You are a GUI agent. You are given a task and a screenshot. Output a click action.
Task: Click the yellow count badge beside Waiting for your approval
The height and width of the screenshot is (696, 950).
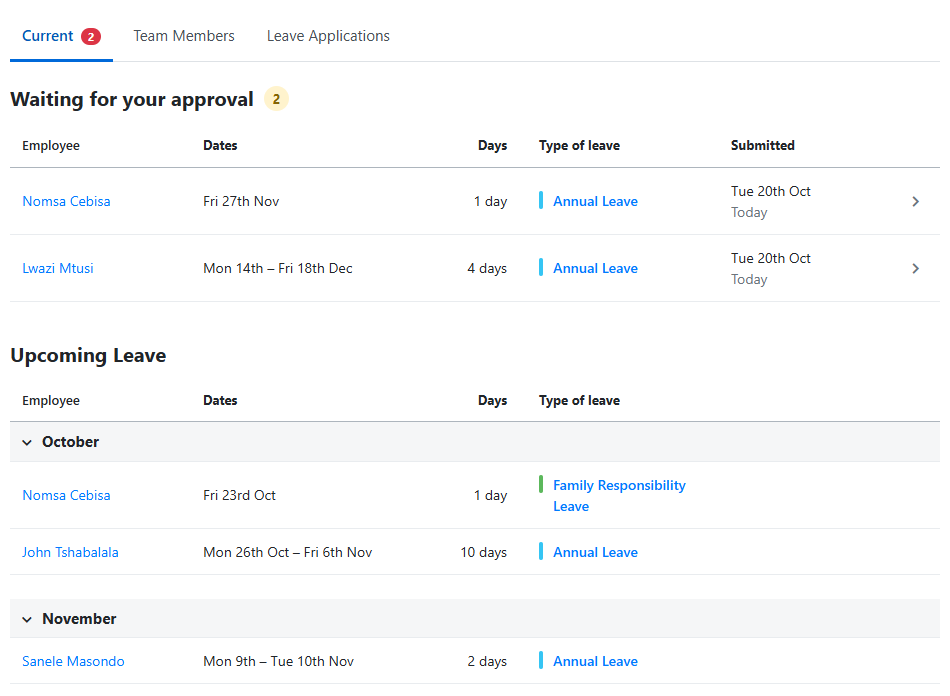coord(276,99)
